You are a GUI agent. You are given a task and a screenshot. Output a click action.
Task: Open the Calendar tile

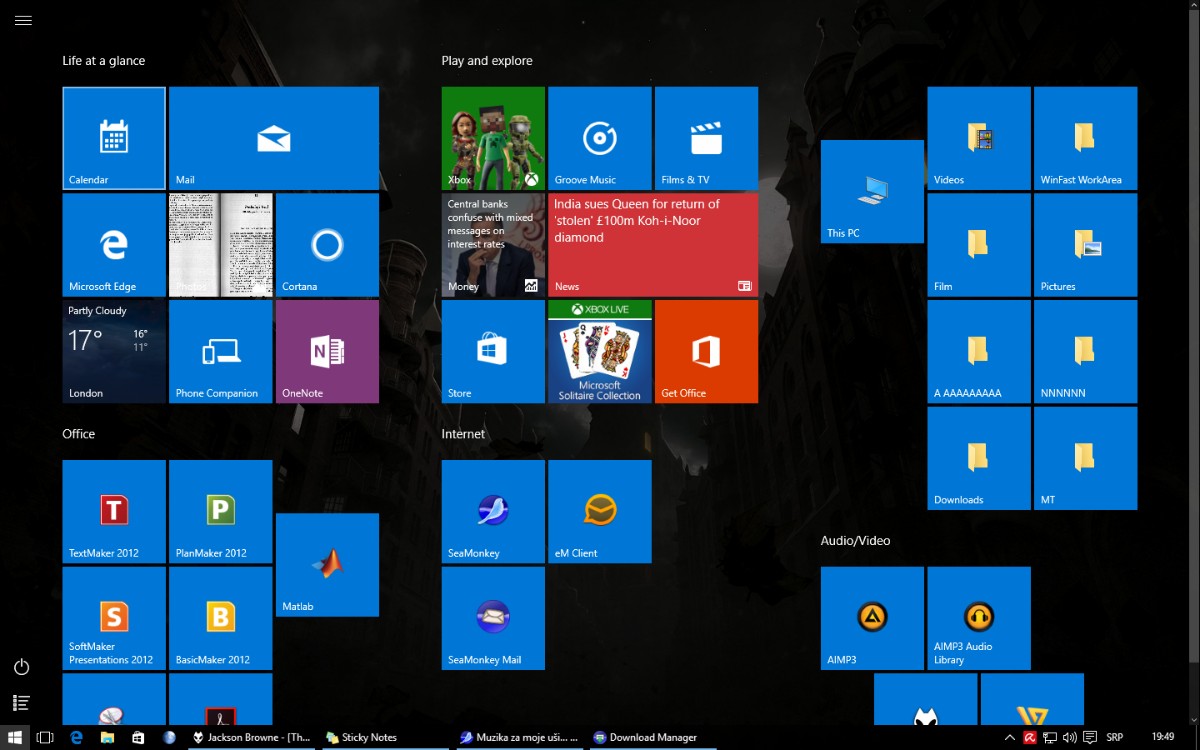[114, 138]
